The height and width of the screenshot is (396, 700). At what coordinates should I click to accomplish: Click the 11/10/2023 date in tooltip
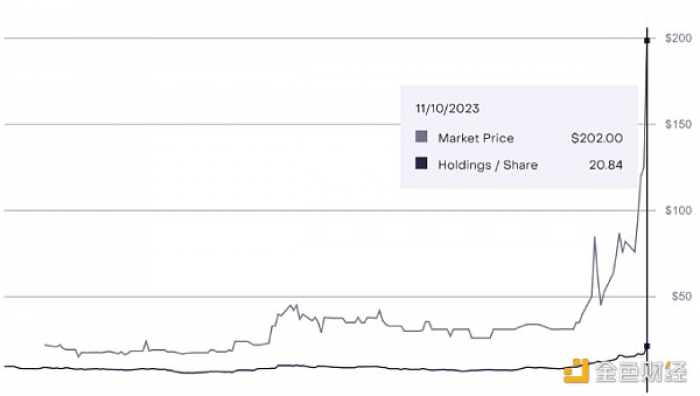(x=447, y=108)
